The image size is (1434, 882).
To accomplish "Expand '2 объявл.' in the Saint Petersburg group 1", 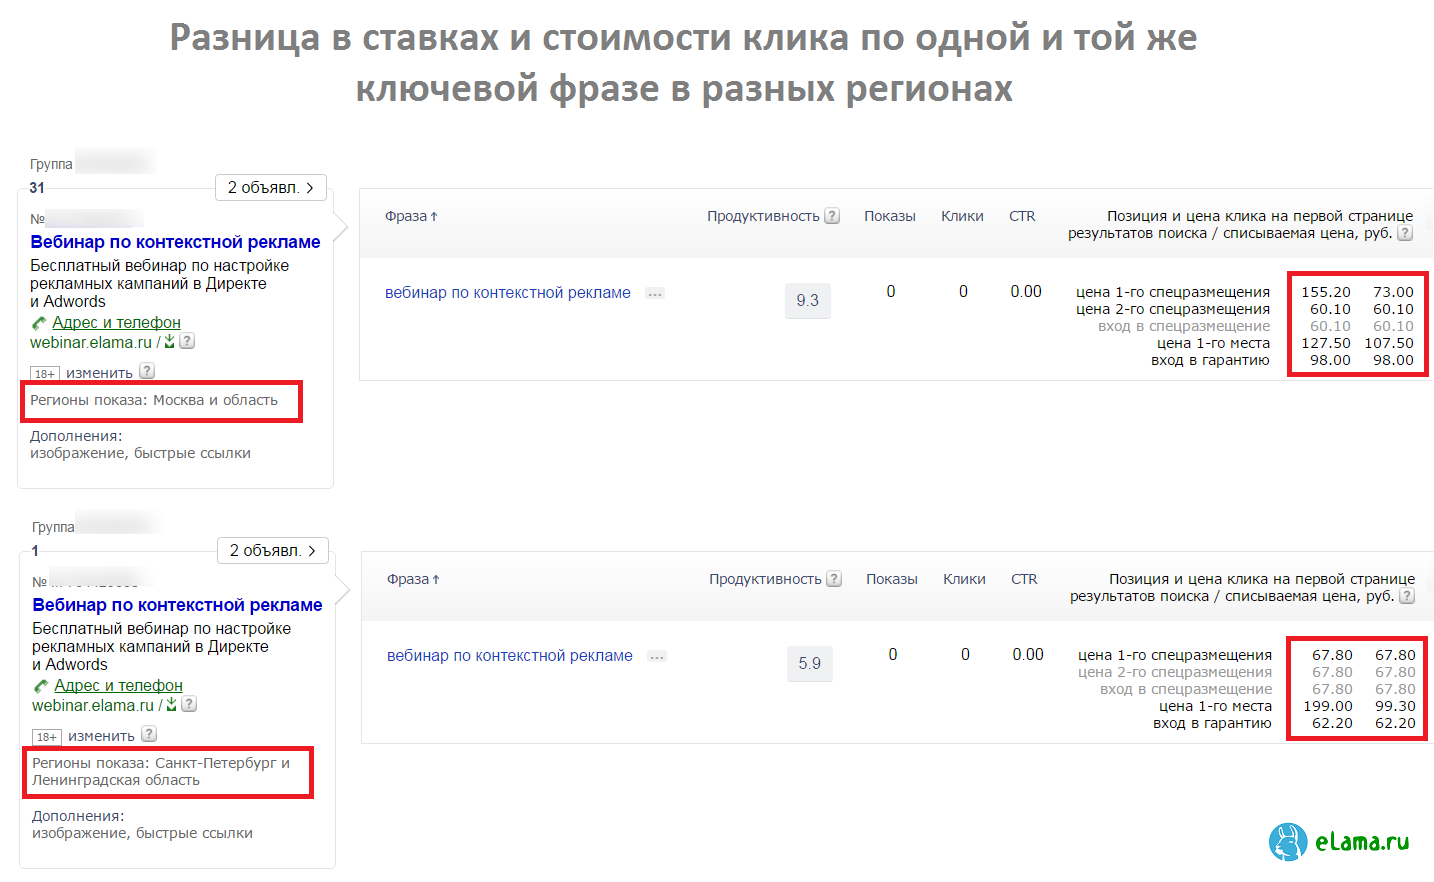I will (x=272, y=551).
